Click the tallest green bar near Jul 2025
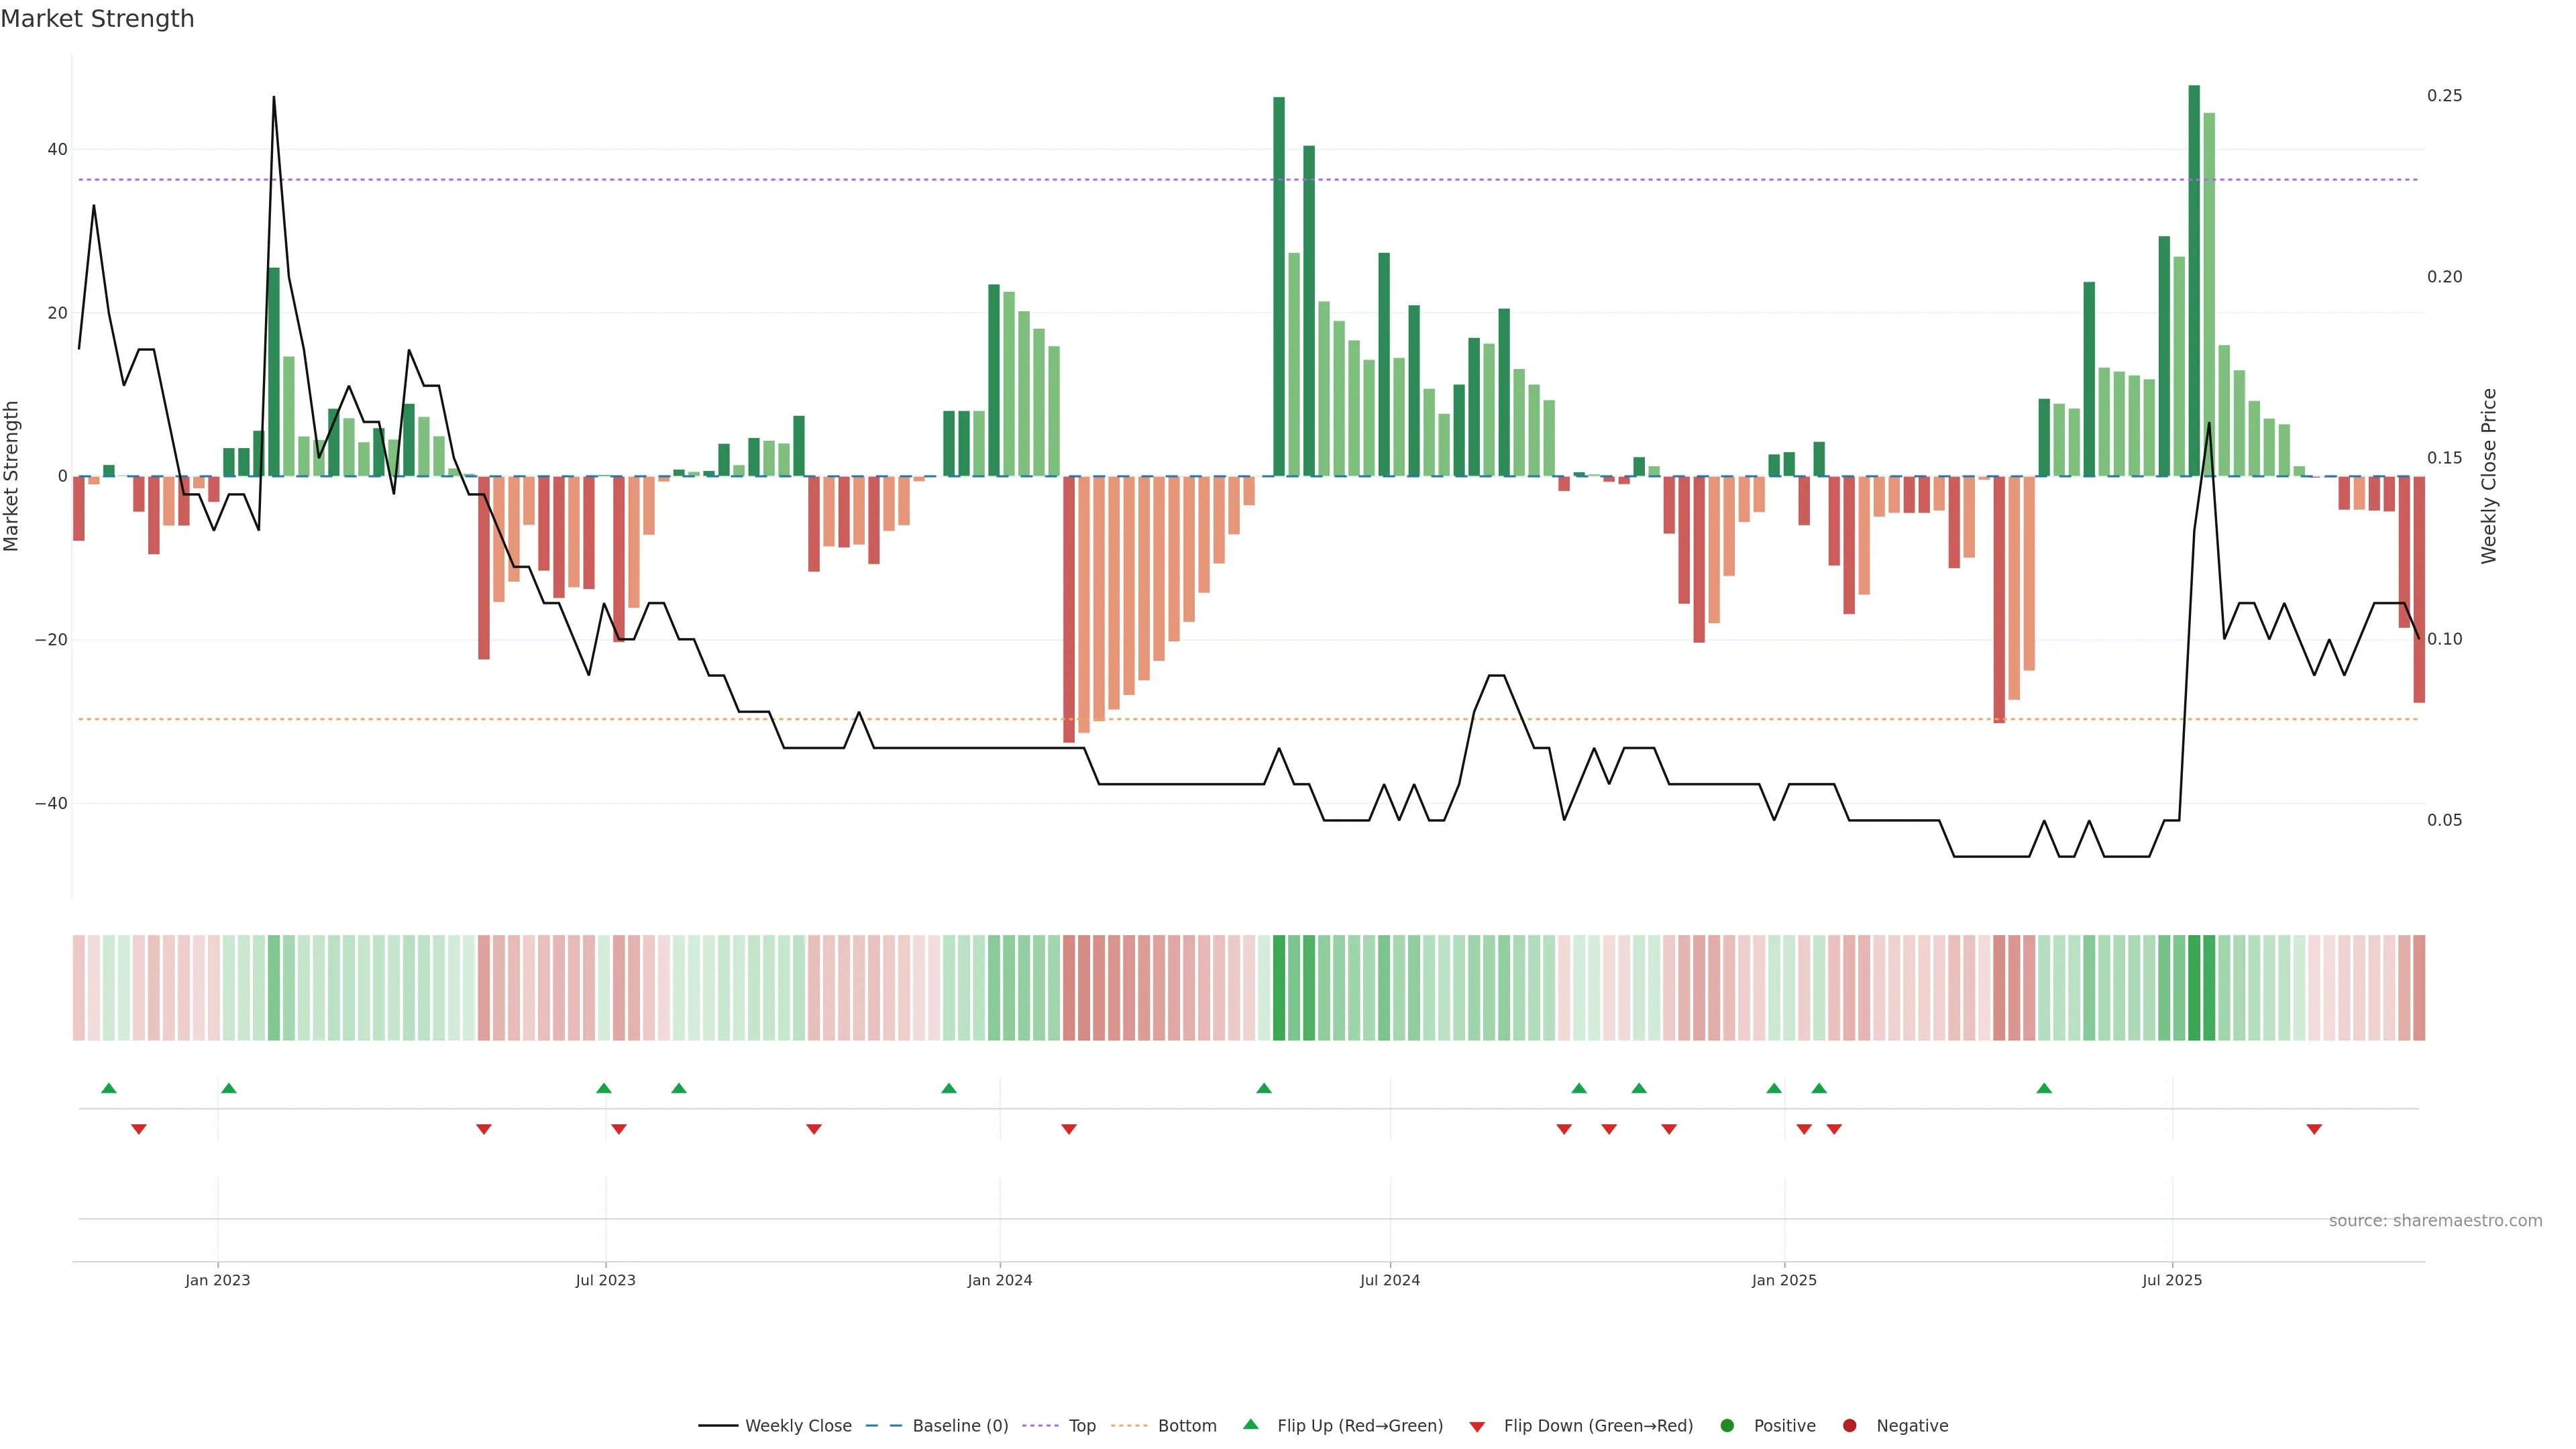 point(2194,280)
